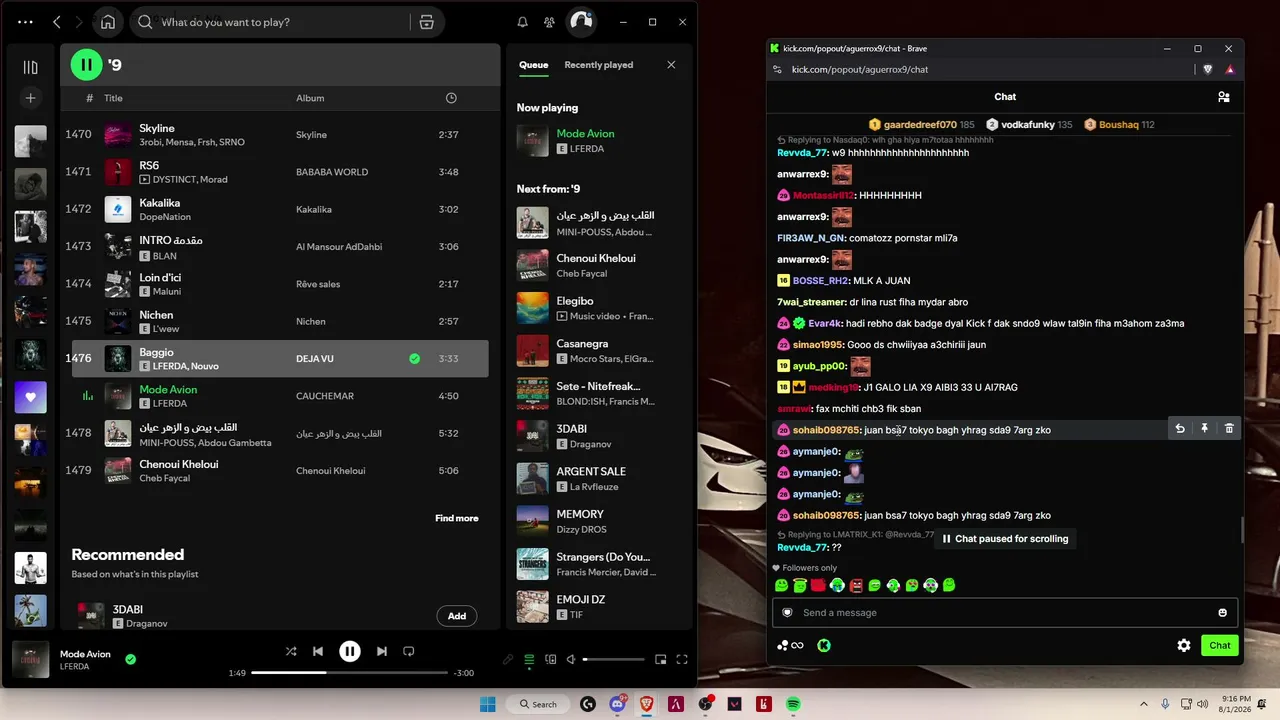Add 3DABI to the playlist
This screenshot has height=720, width=1280.
pyautogui.click(x=457, y=616)
